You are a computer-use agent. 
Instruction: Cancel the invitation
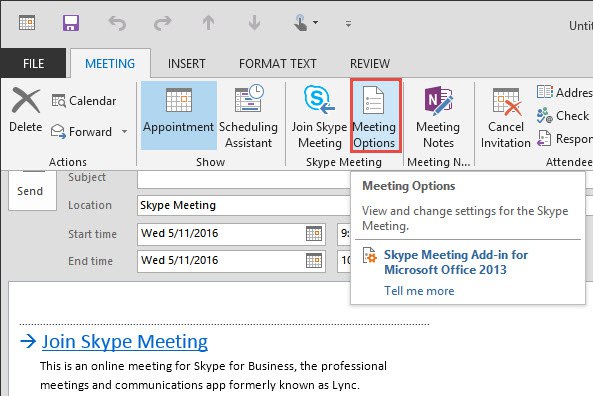click(x=506, y=117)
